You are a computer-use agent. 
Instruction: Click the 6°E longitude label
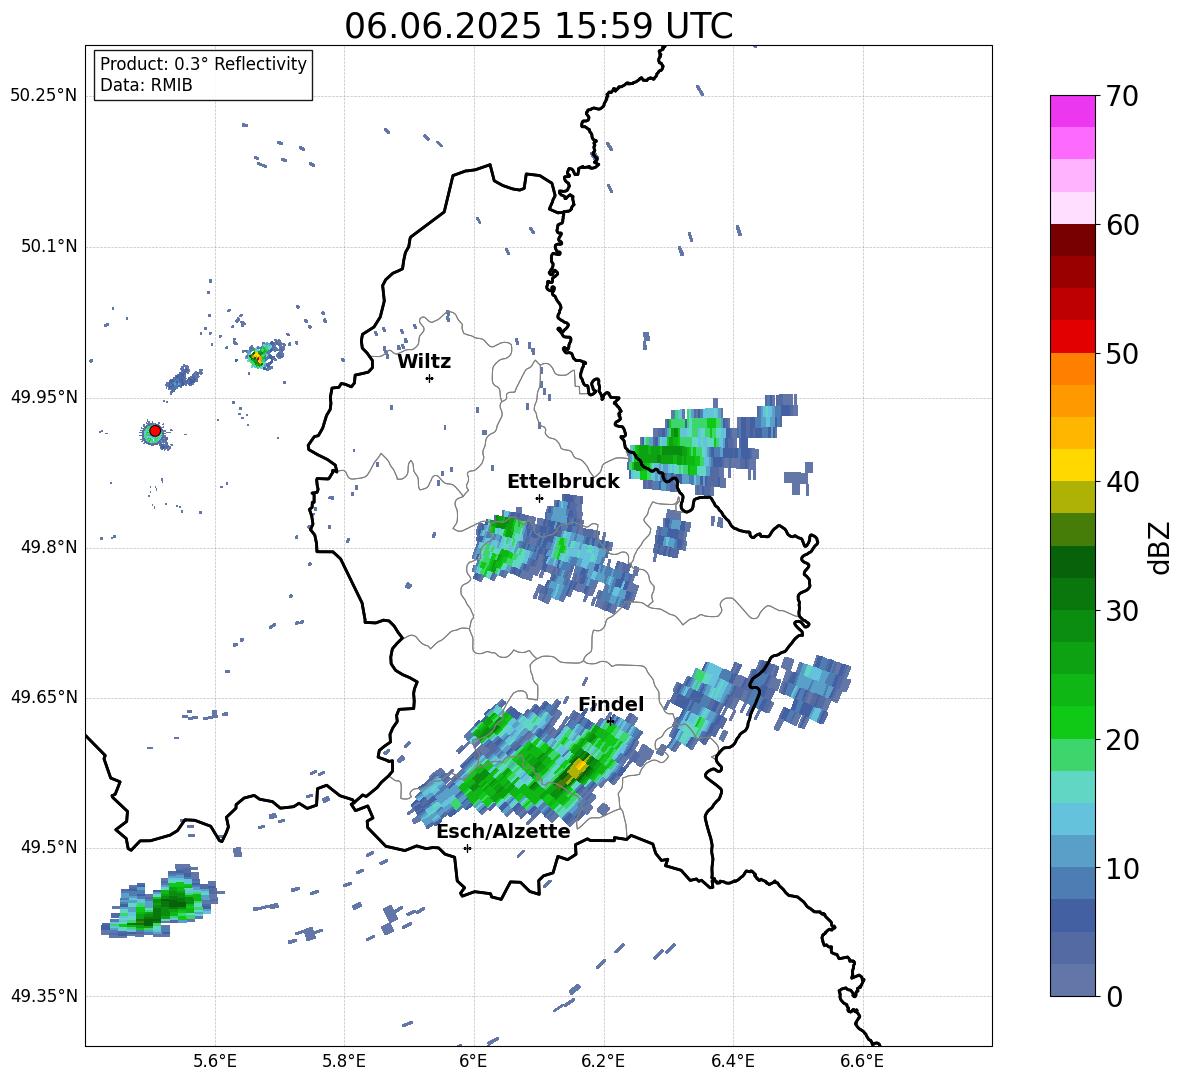pos(473,1061)
